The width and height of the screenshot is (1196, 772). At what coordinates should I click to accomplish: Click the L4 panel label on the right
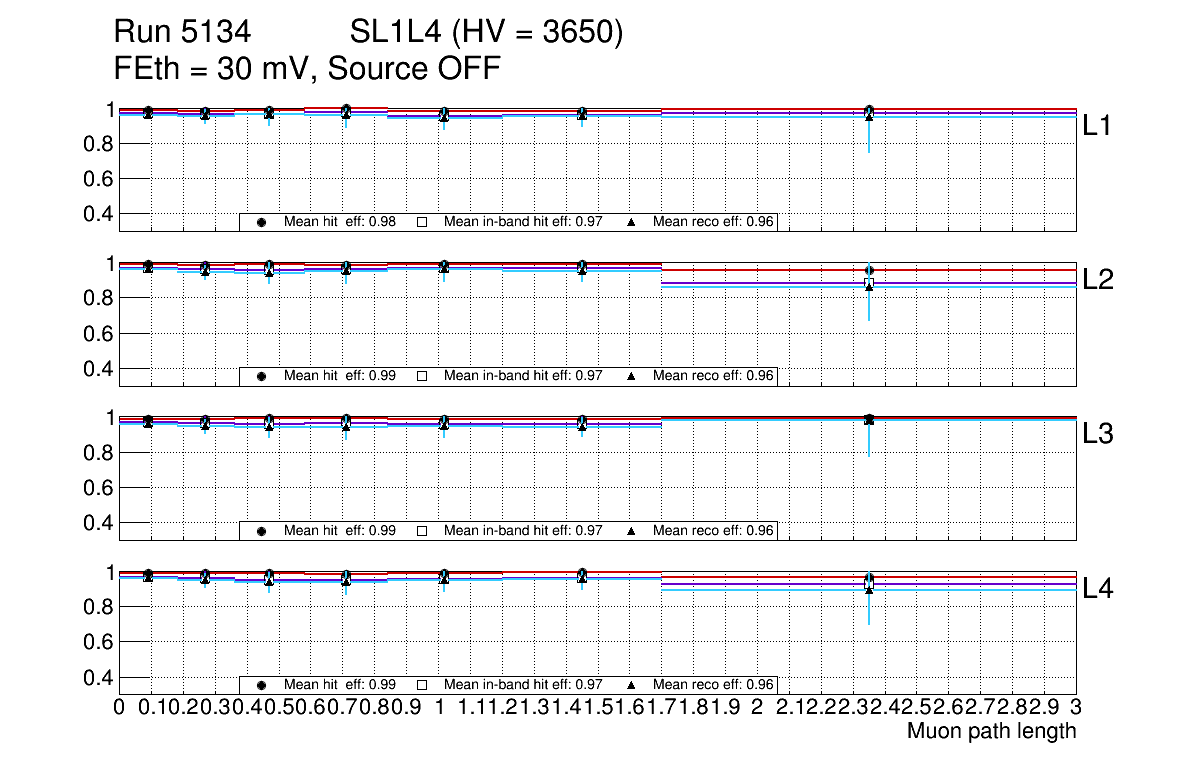1098,589
